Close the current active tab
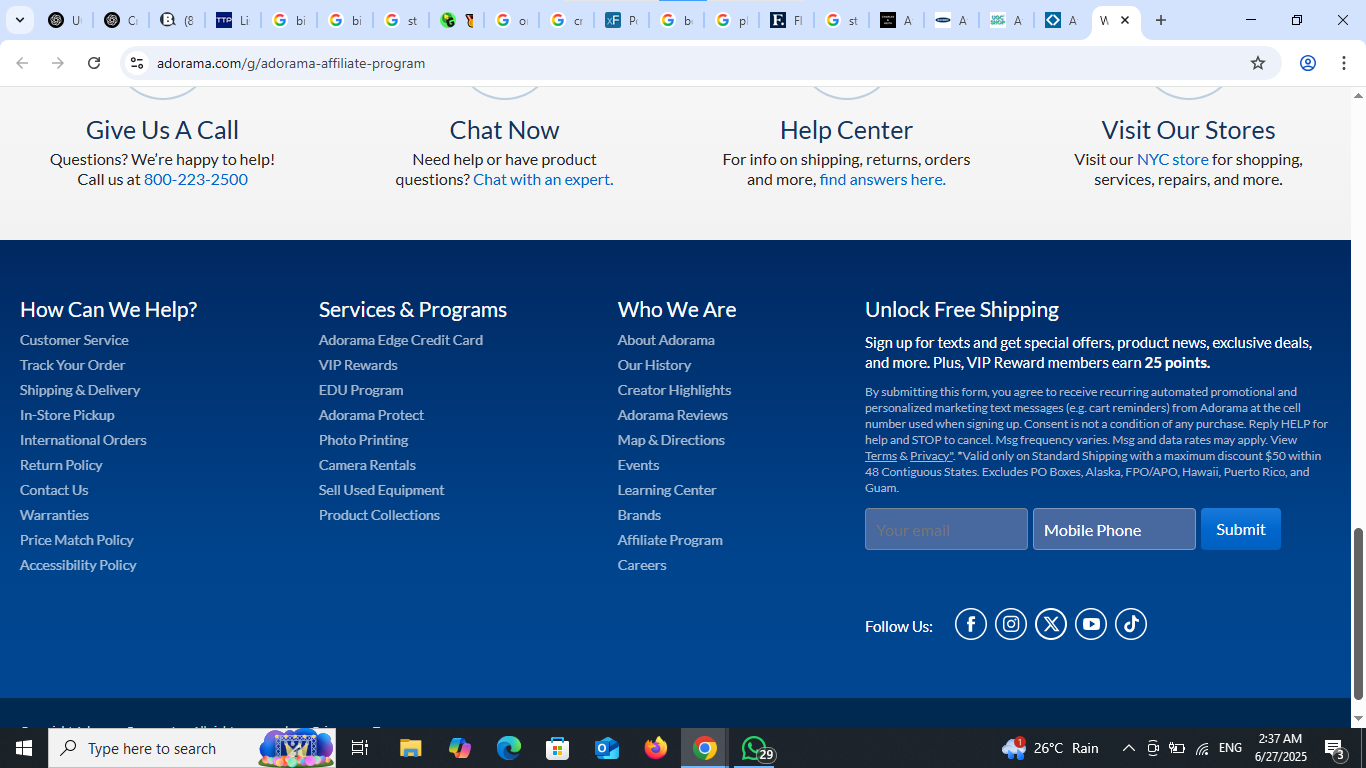Screen dimensions: 1366x768 pos(1125,20)
